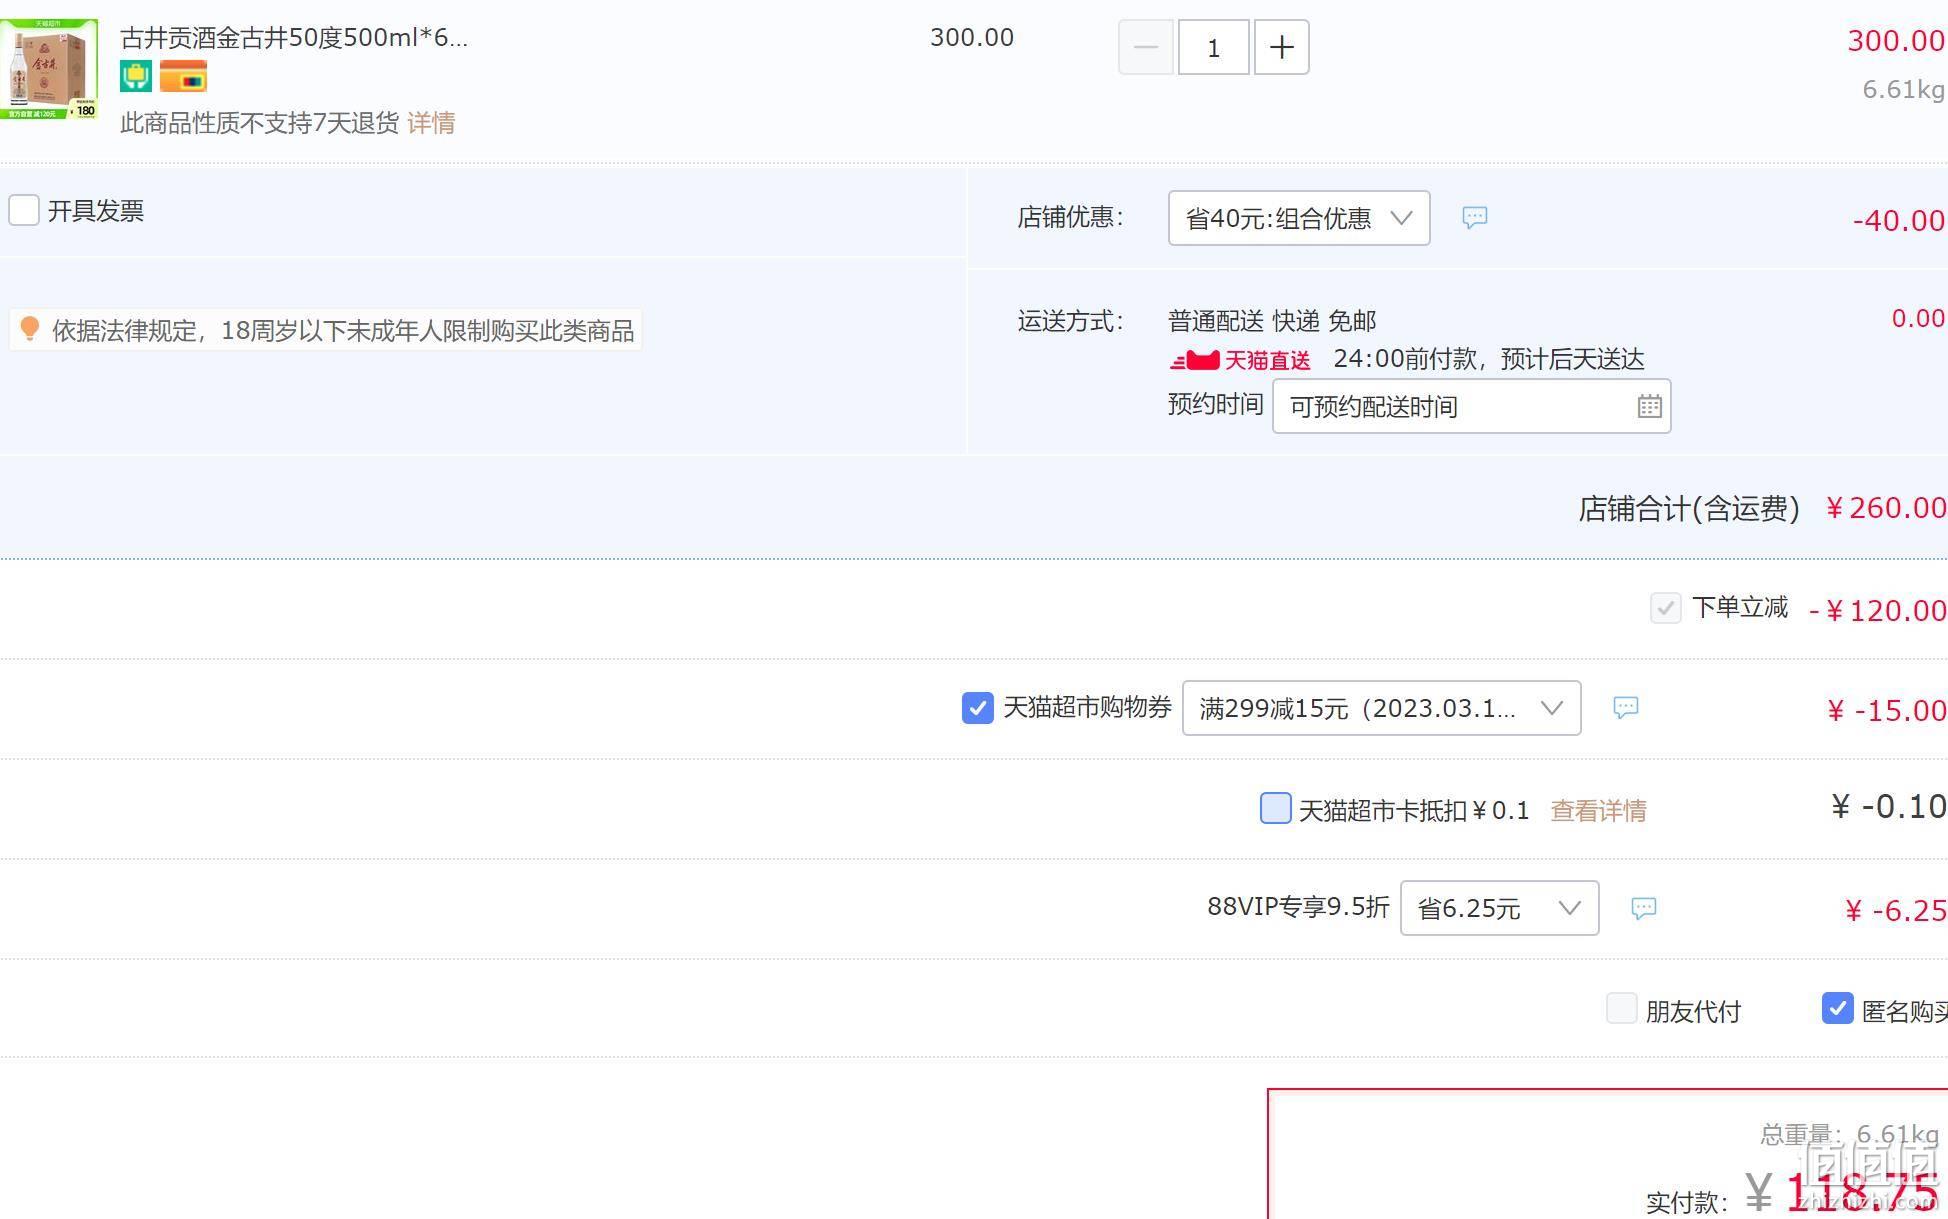The height and width of the screenshot is (1219, 1948).
Task: Click the orange lightbulb age-restriction notice icon
Action: pyautogui.click(x=29, y=329)
